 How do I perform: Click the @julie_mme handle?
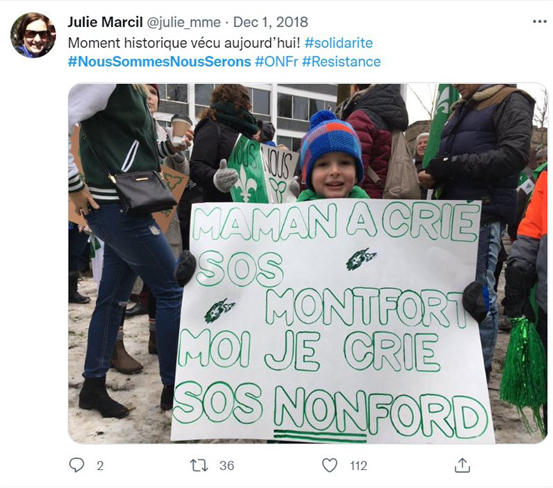point(183,23)
